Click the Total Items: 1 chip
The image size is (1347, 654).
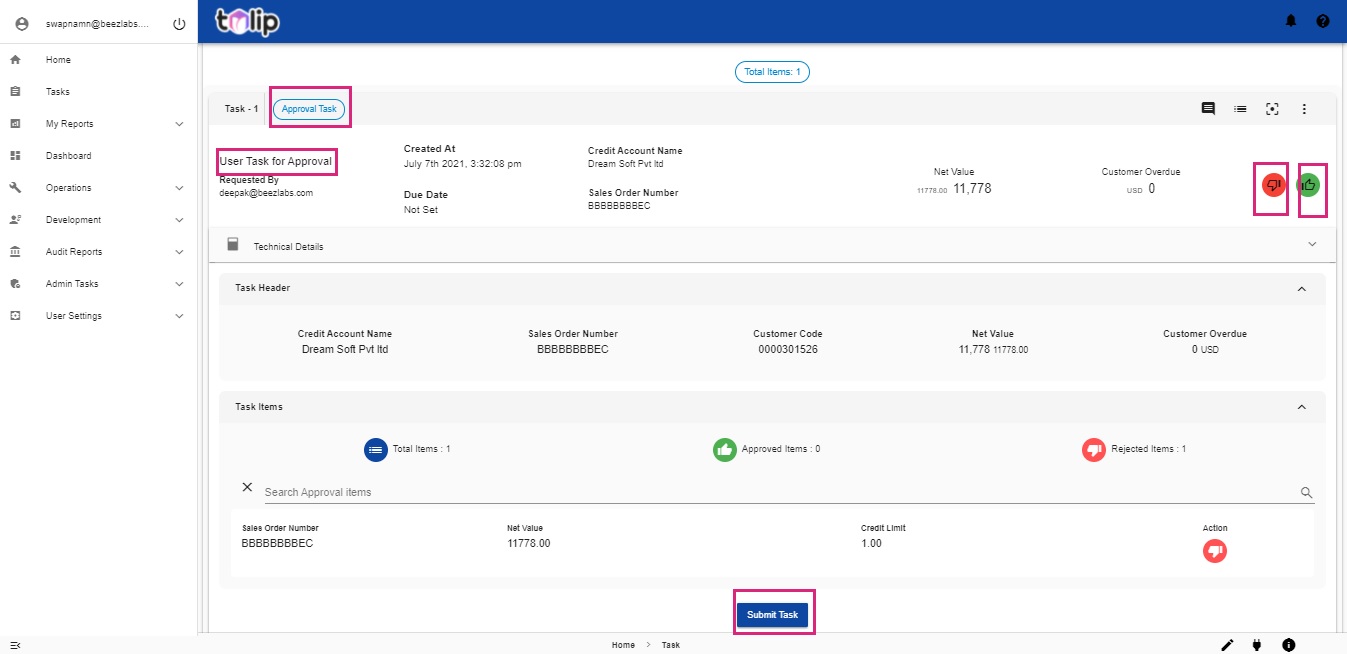[x=772, y=72]
